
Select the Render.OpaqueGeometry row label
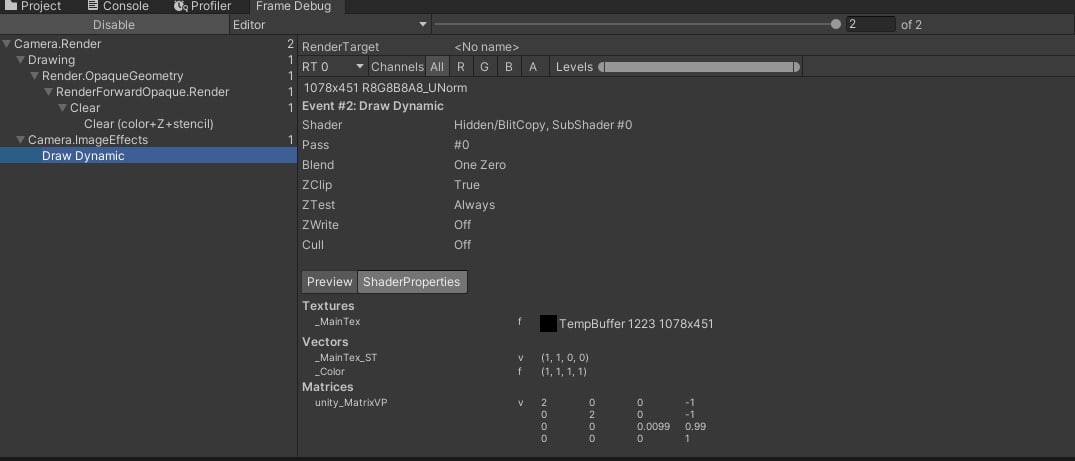tap(112, 76)
